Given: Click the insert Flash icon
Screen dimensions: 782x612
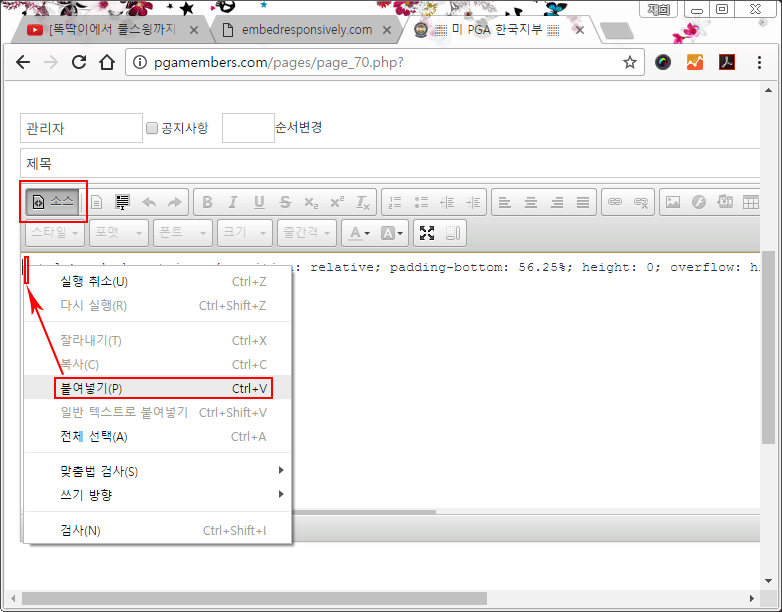Looking at the screenshot, I should [x=699, y=202].
